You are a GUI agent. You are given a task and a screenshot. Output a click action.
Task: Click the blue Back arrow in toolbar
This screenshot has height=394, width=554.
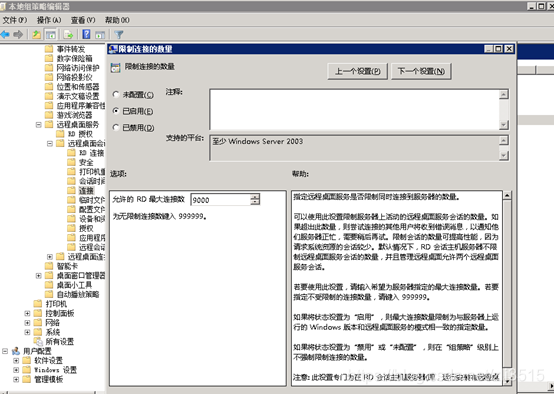(5, 34)
